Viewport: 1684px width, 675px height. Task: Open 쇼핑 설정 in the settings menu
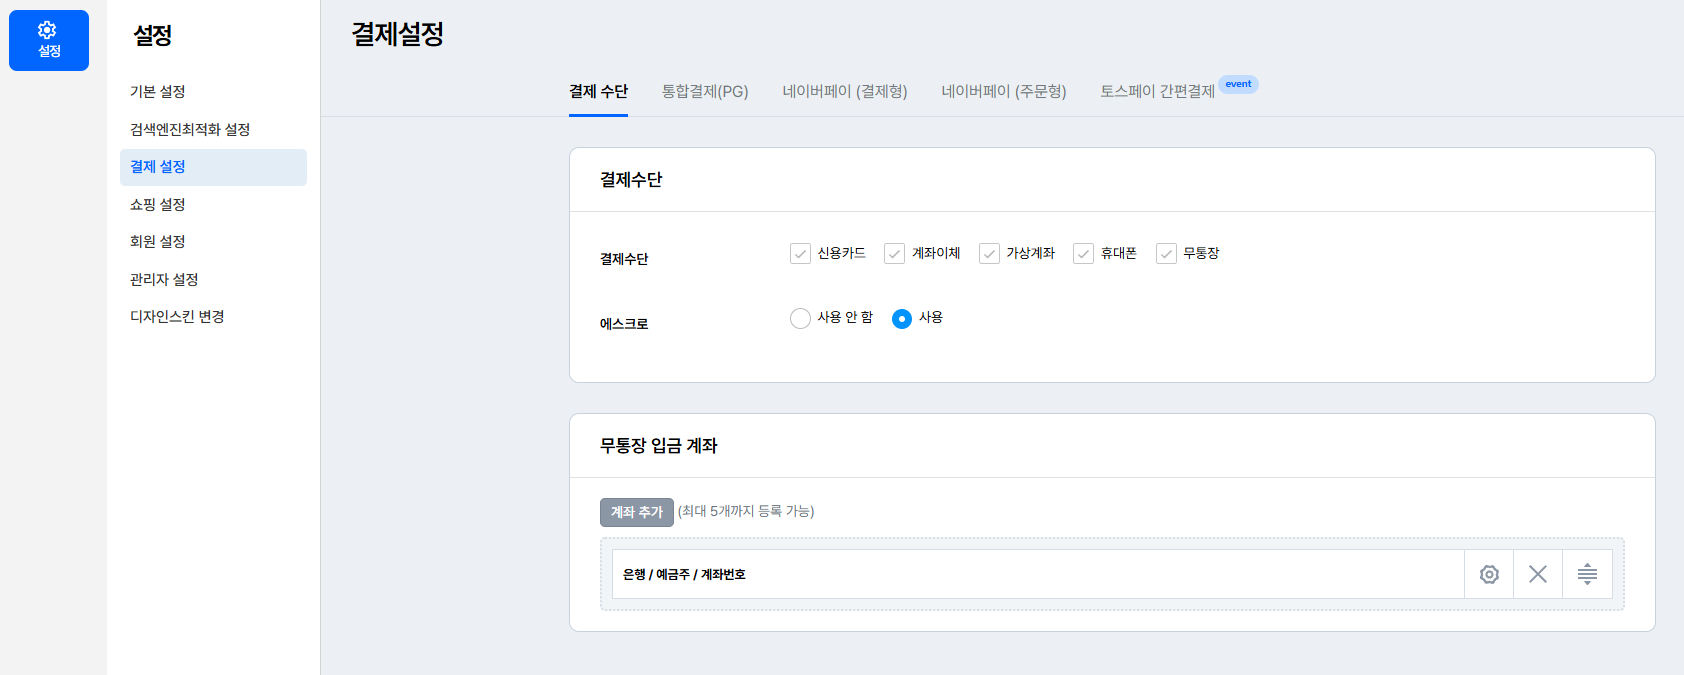(158, 205)
